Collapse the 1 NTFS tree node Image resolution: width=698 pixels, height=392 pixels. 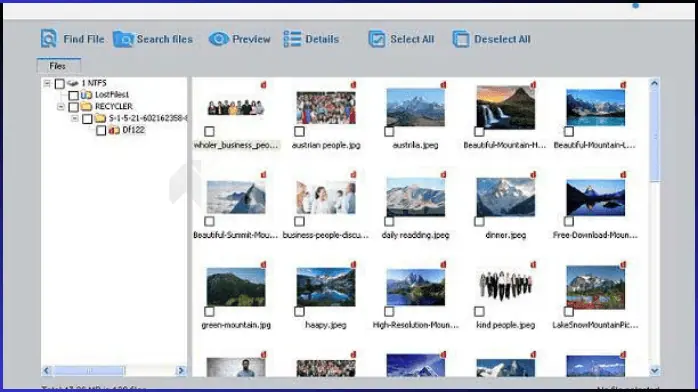(x=47, y=83)
